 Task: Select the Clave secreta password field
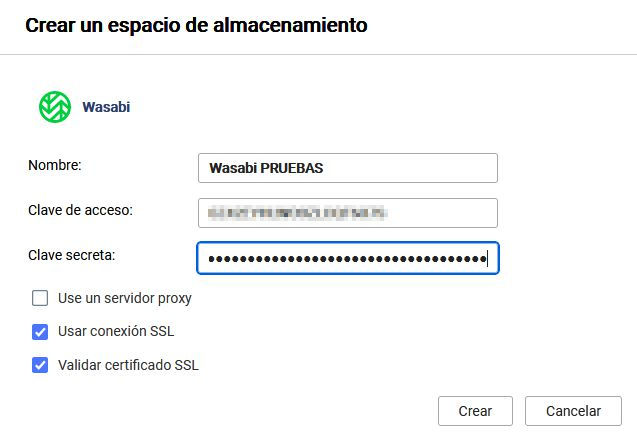coord(347,258)
